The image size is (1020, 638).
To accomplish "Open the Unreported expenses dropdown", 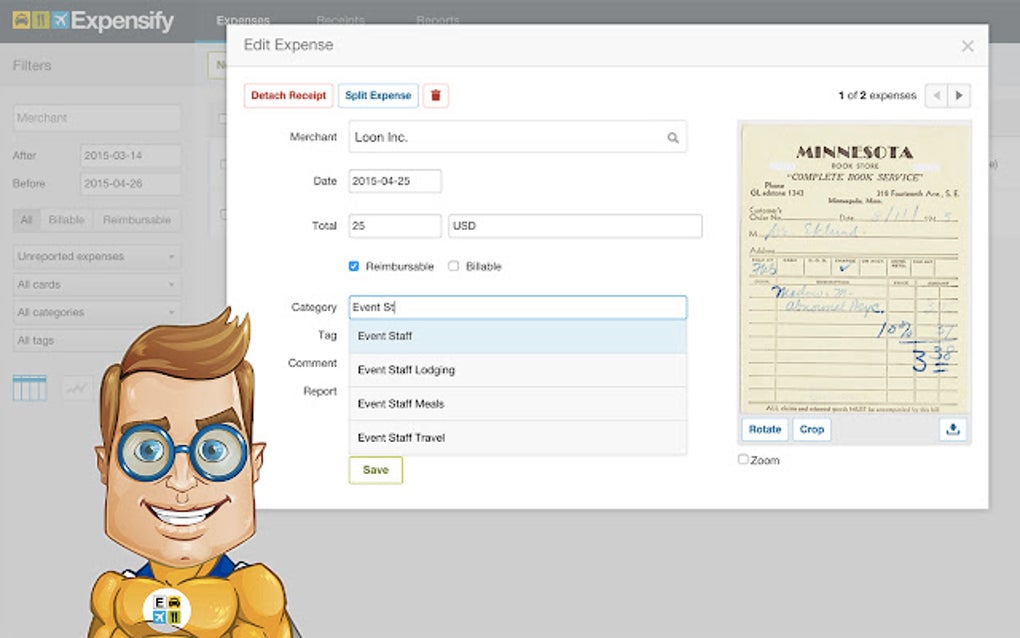I will click(96, 256).
